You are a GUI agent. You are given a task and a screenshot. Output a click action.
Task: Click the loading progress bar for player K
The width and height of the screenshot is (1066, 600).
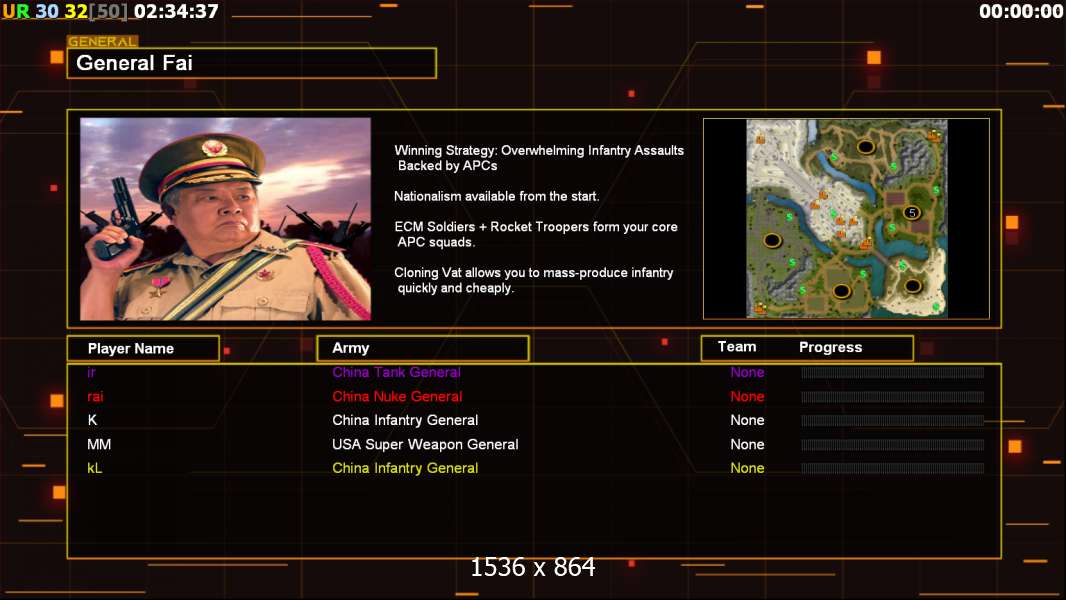pos(892,421)
